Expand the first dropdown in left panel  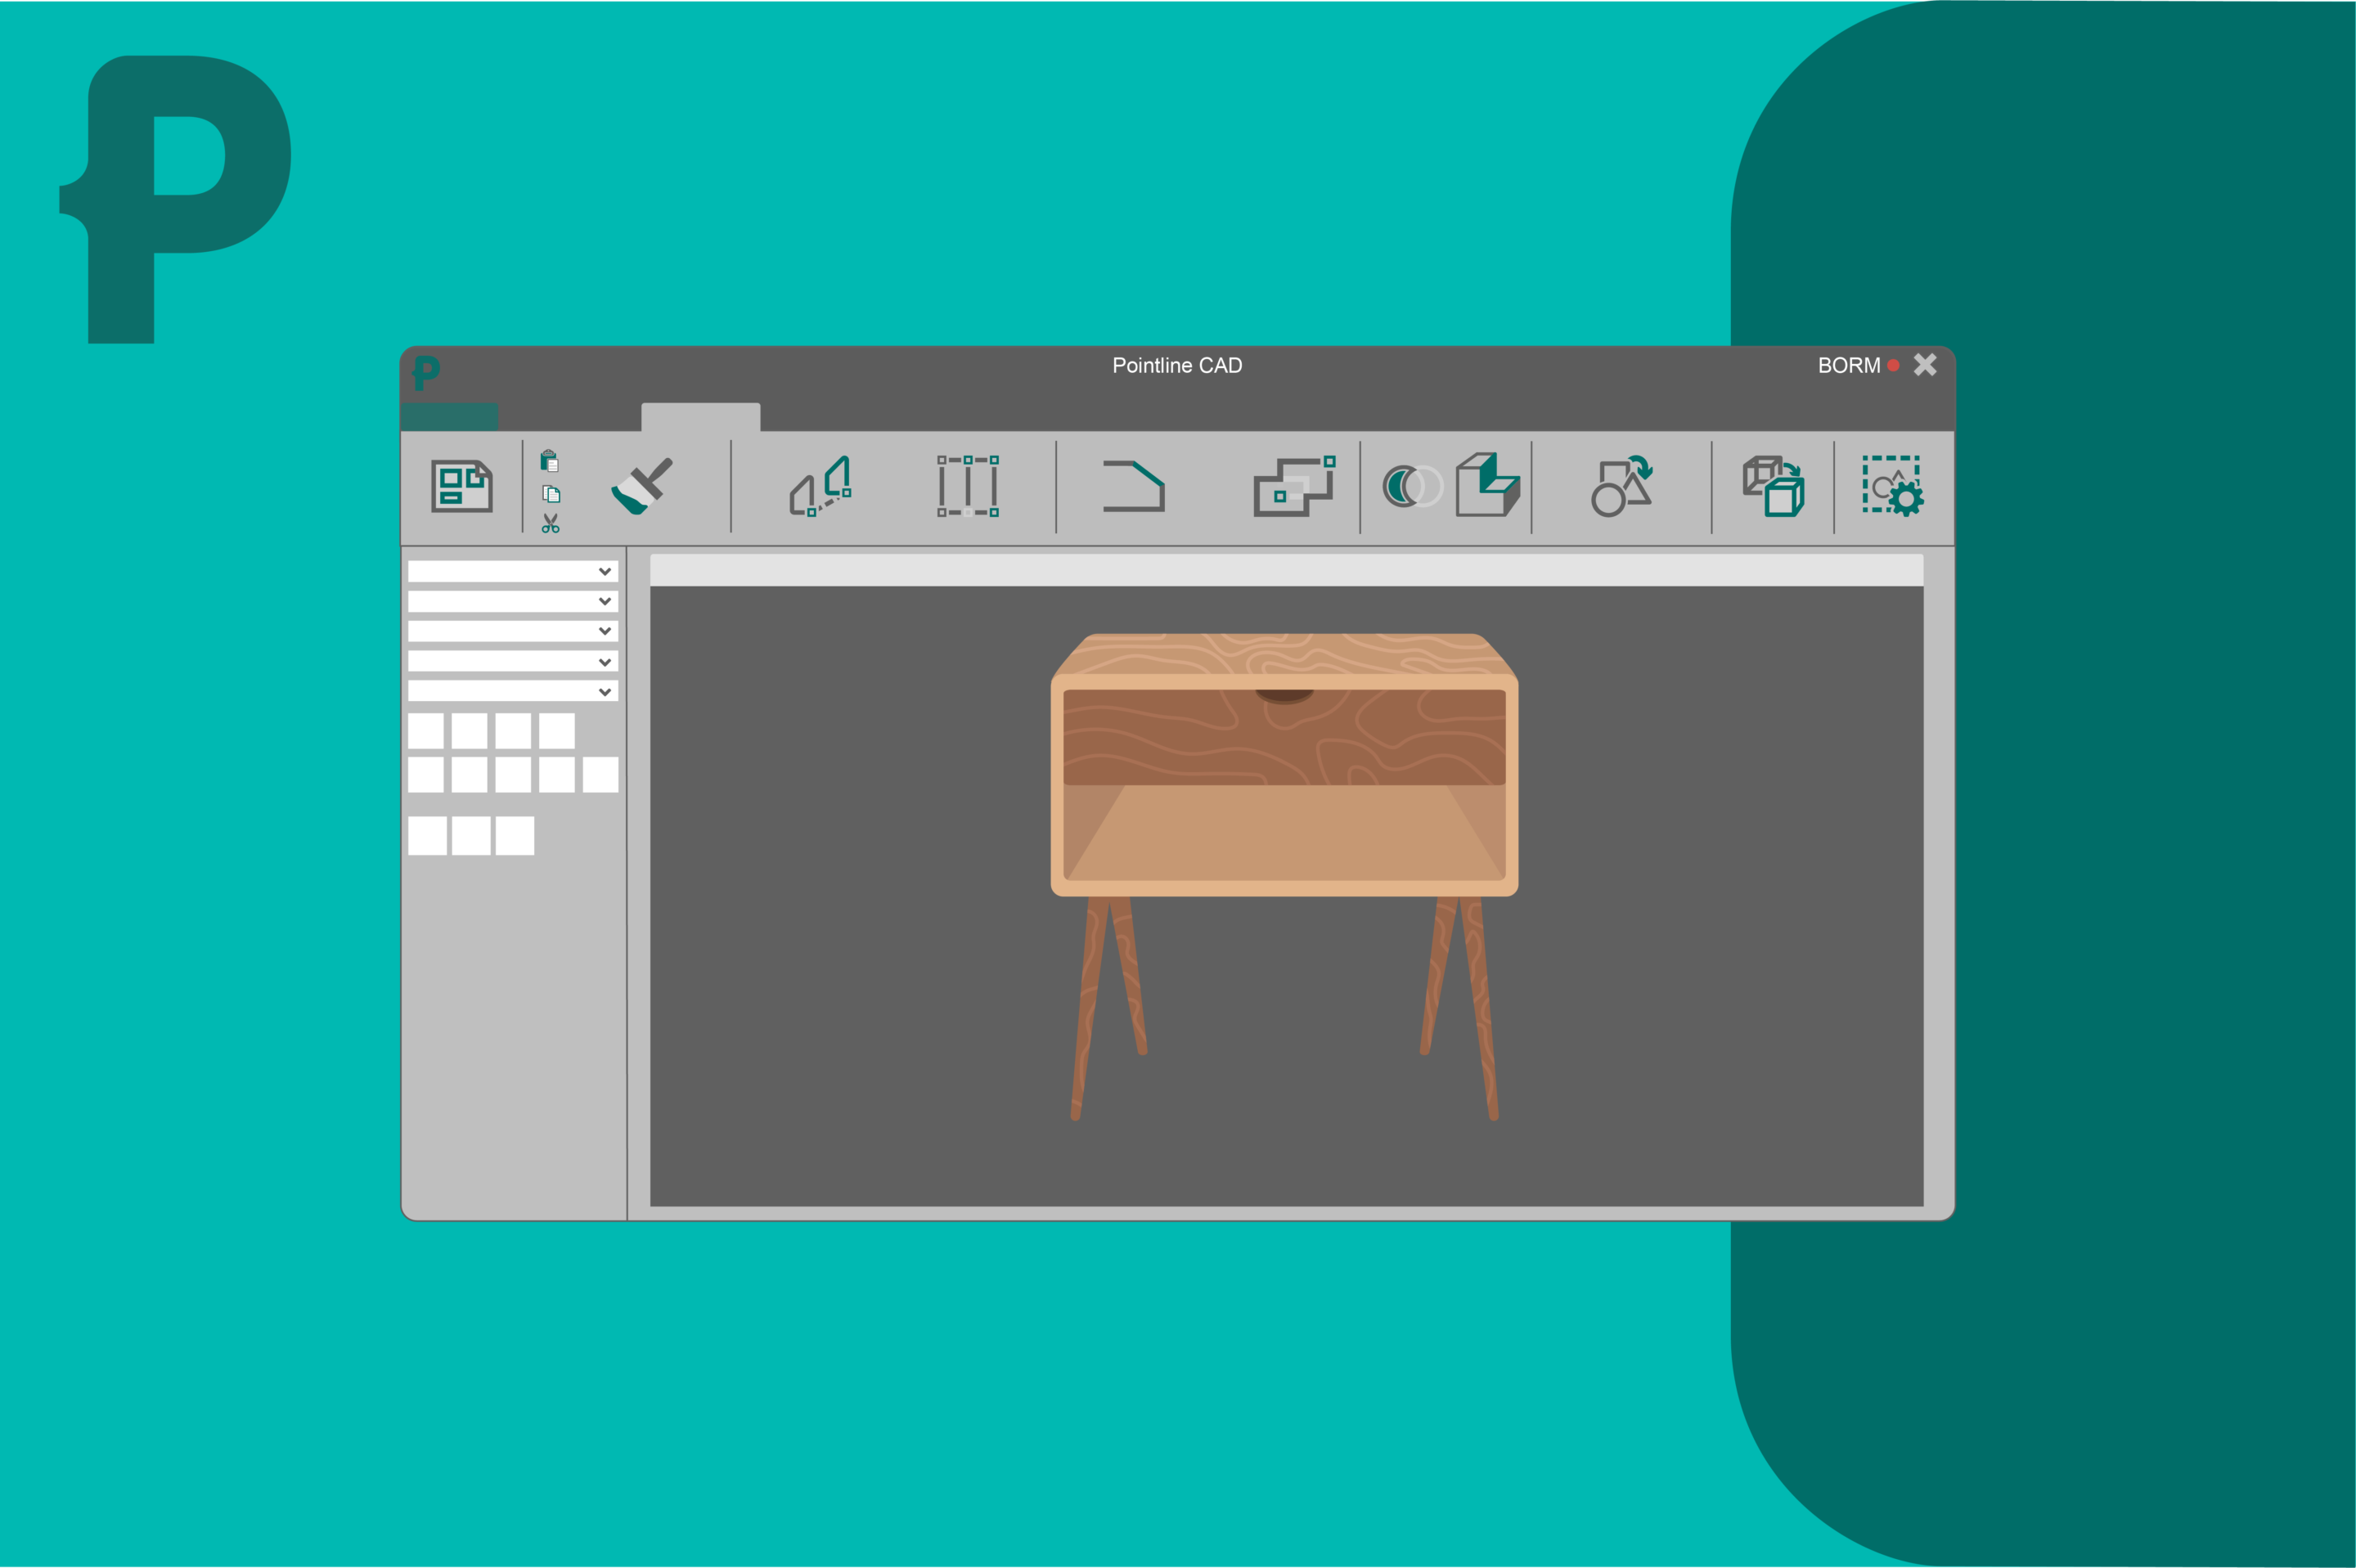(x=604, y=571)
